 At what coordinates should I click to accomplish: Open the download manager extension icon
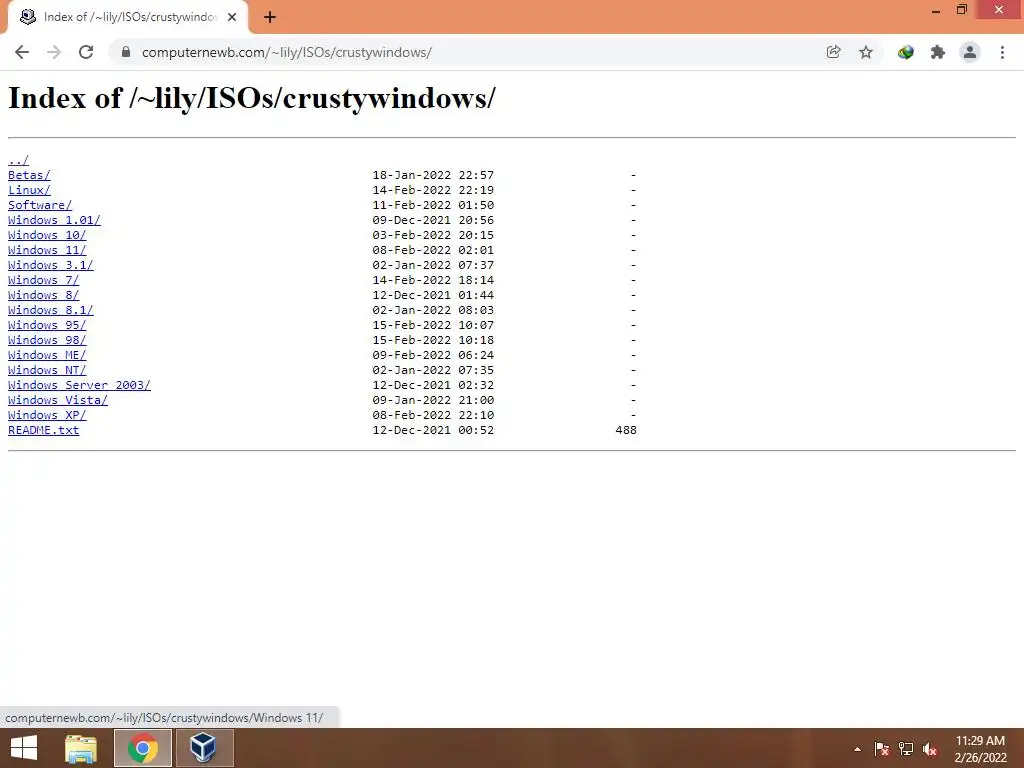[x=906, y=52]
